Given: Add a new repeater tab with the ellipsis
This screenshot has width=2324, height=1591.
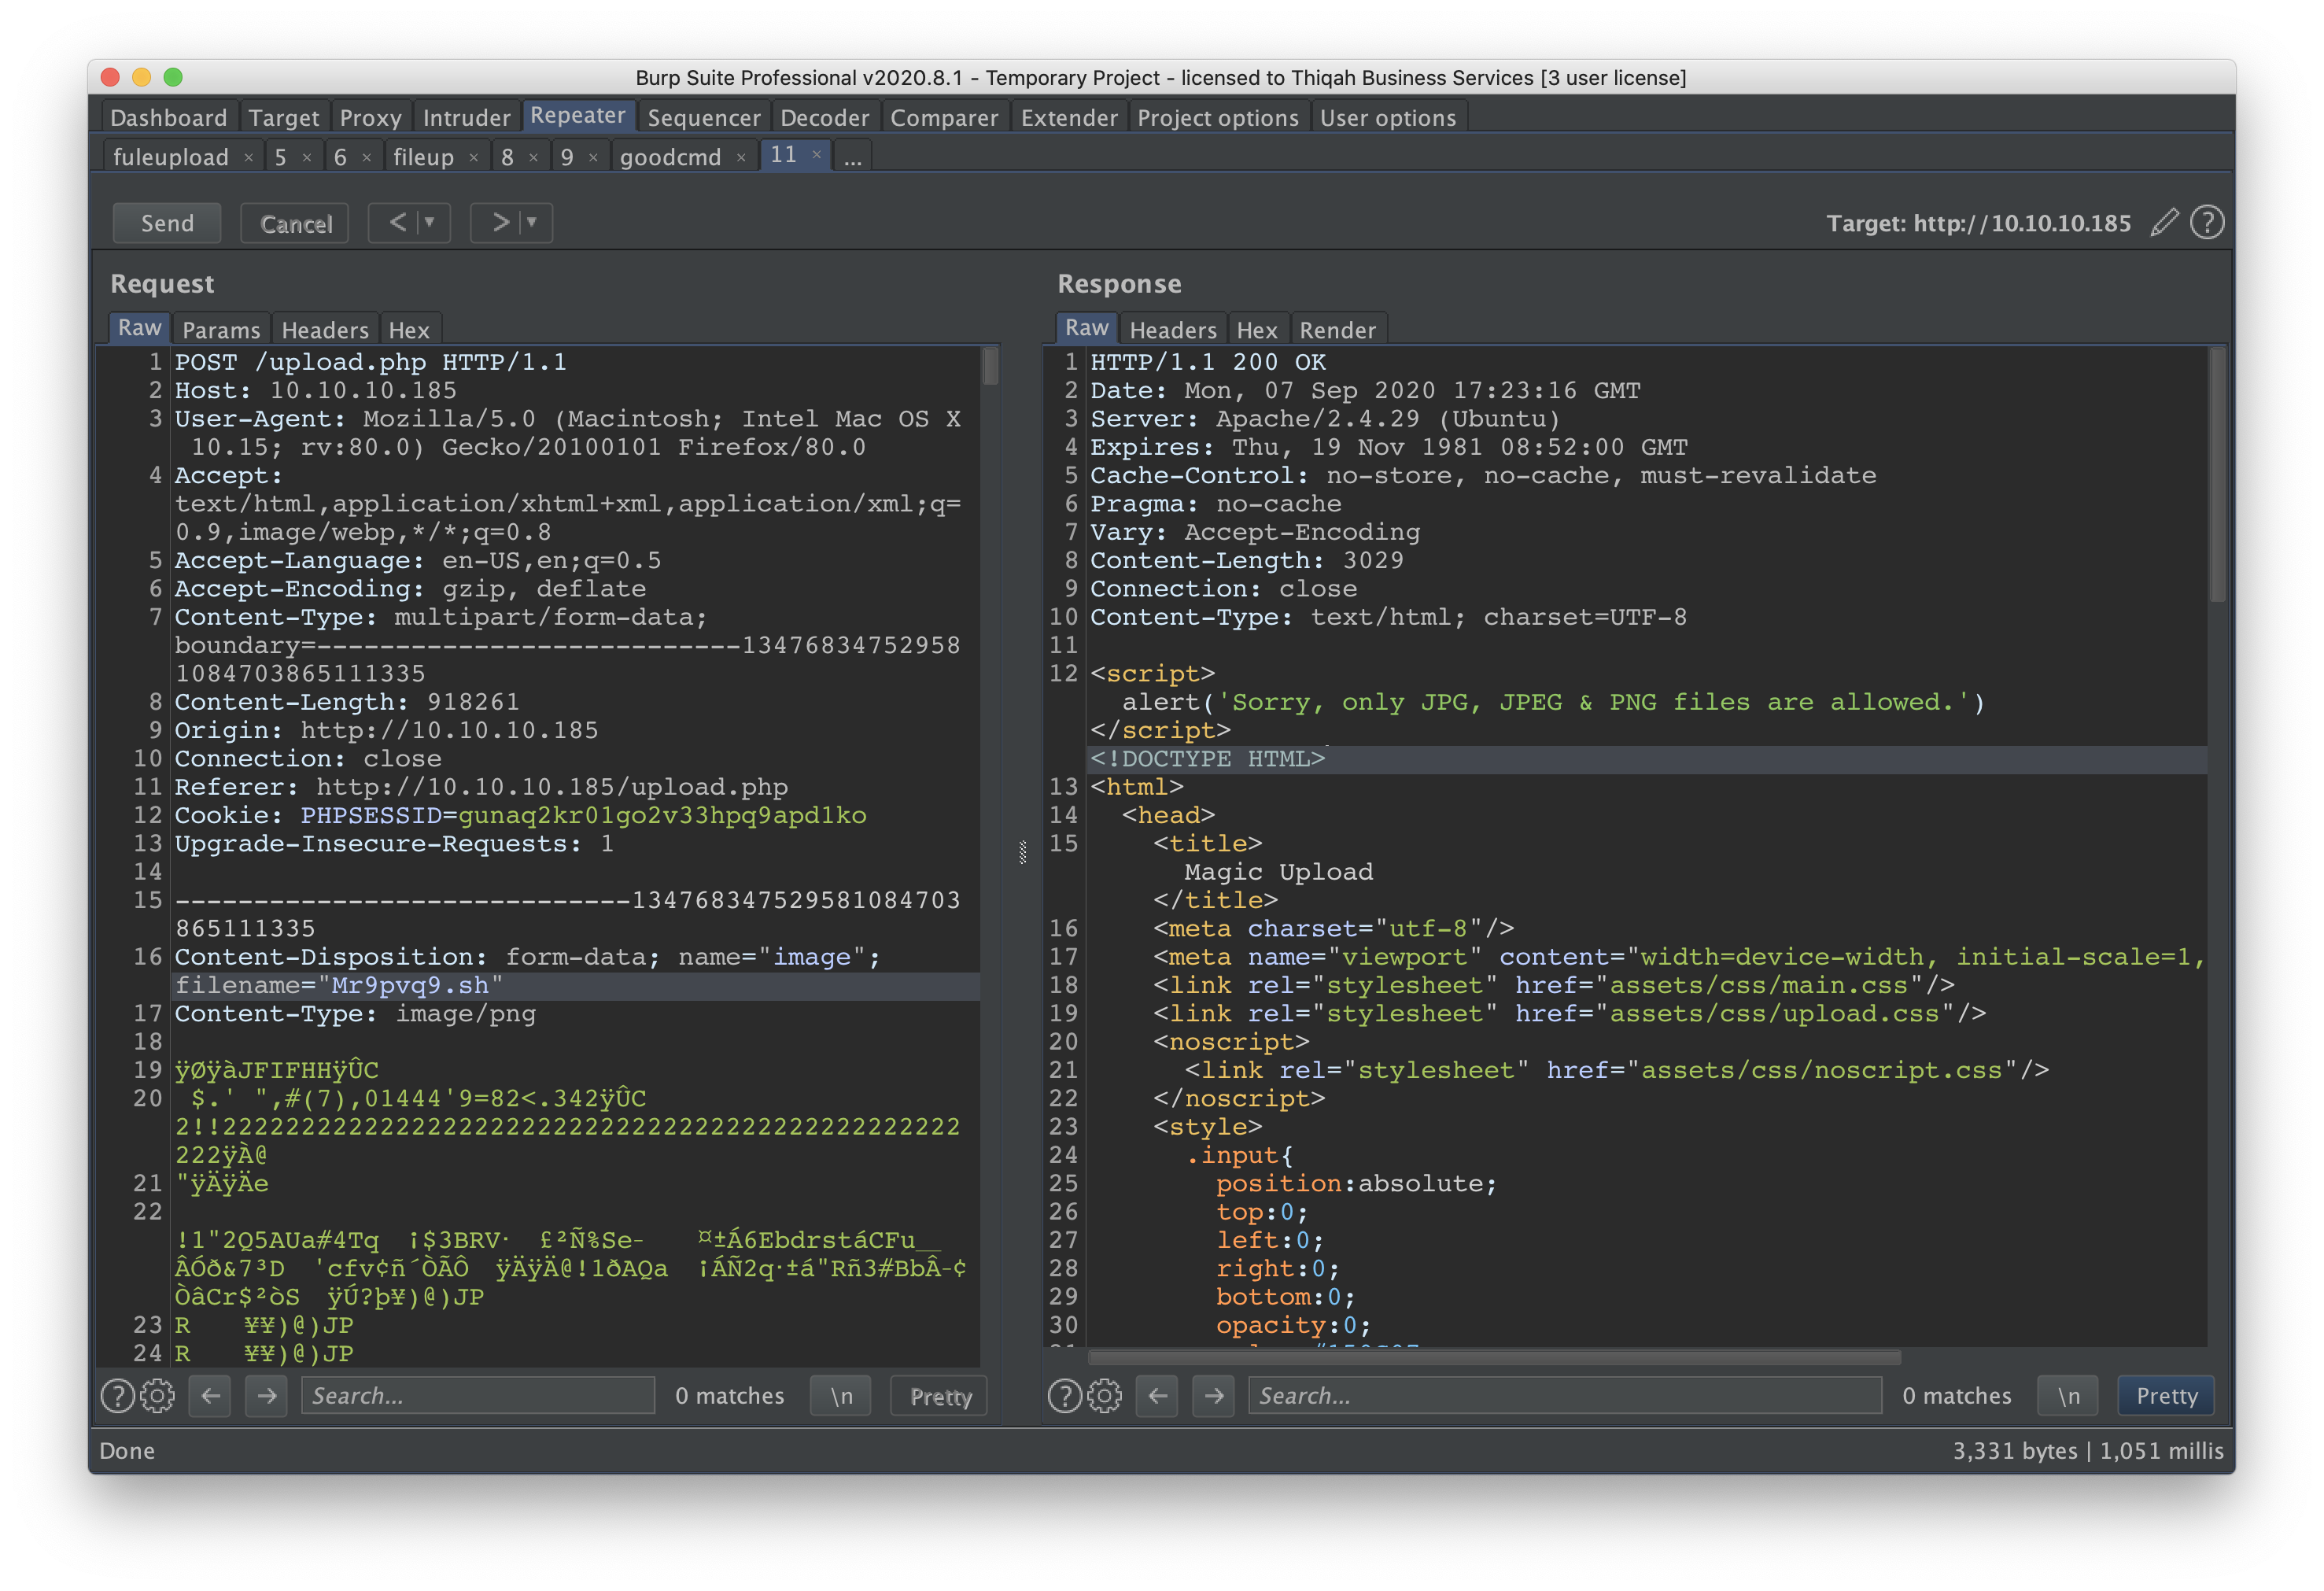Looking at the screenshot, I should tap(852, 157).
